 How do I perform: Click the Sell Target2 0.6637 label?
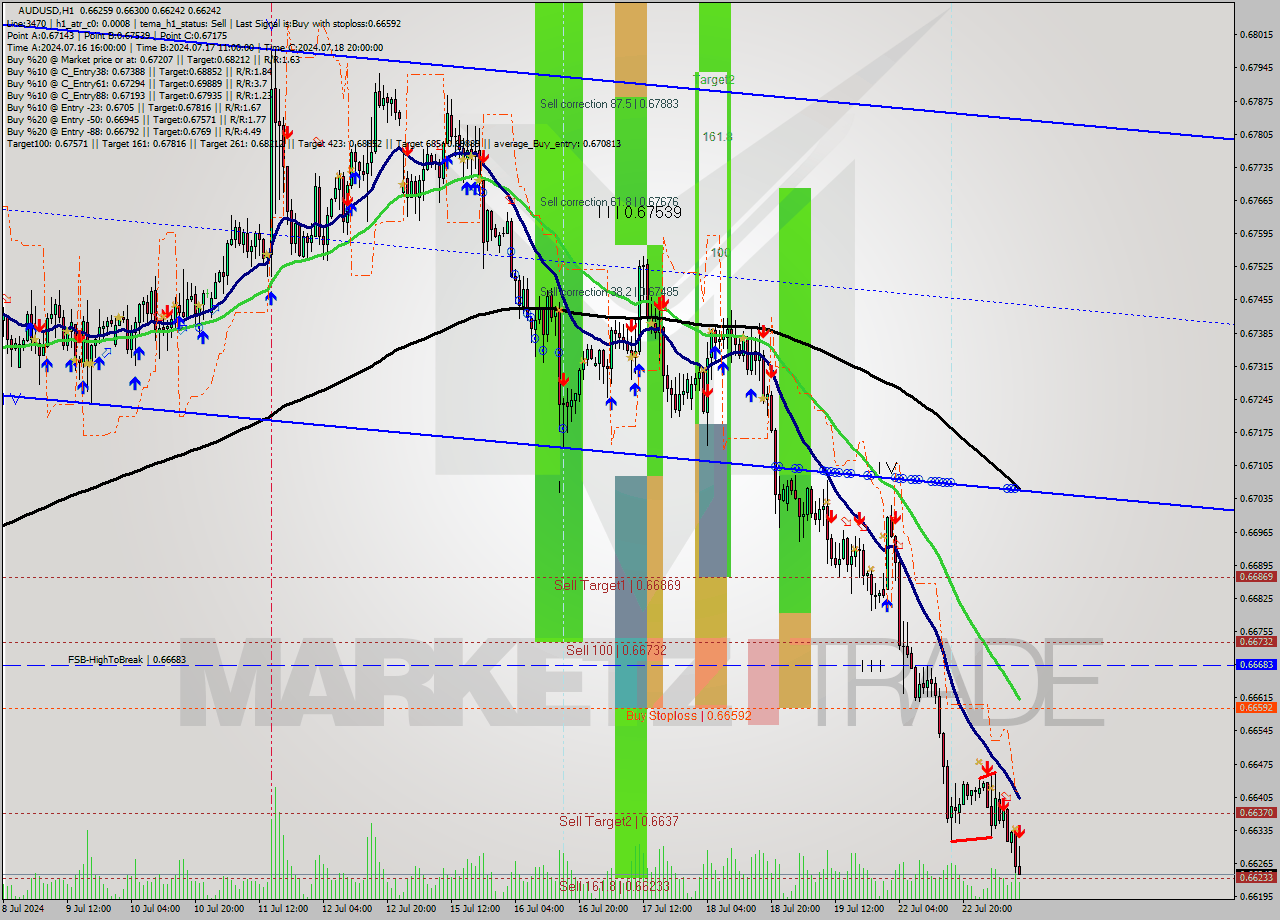617,820
